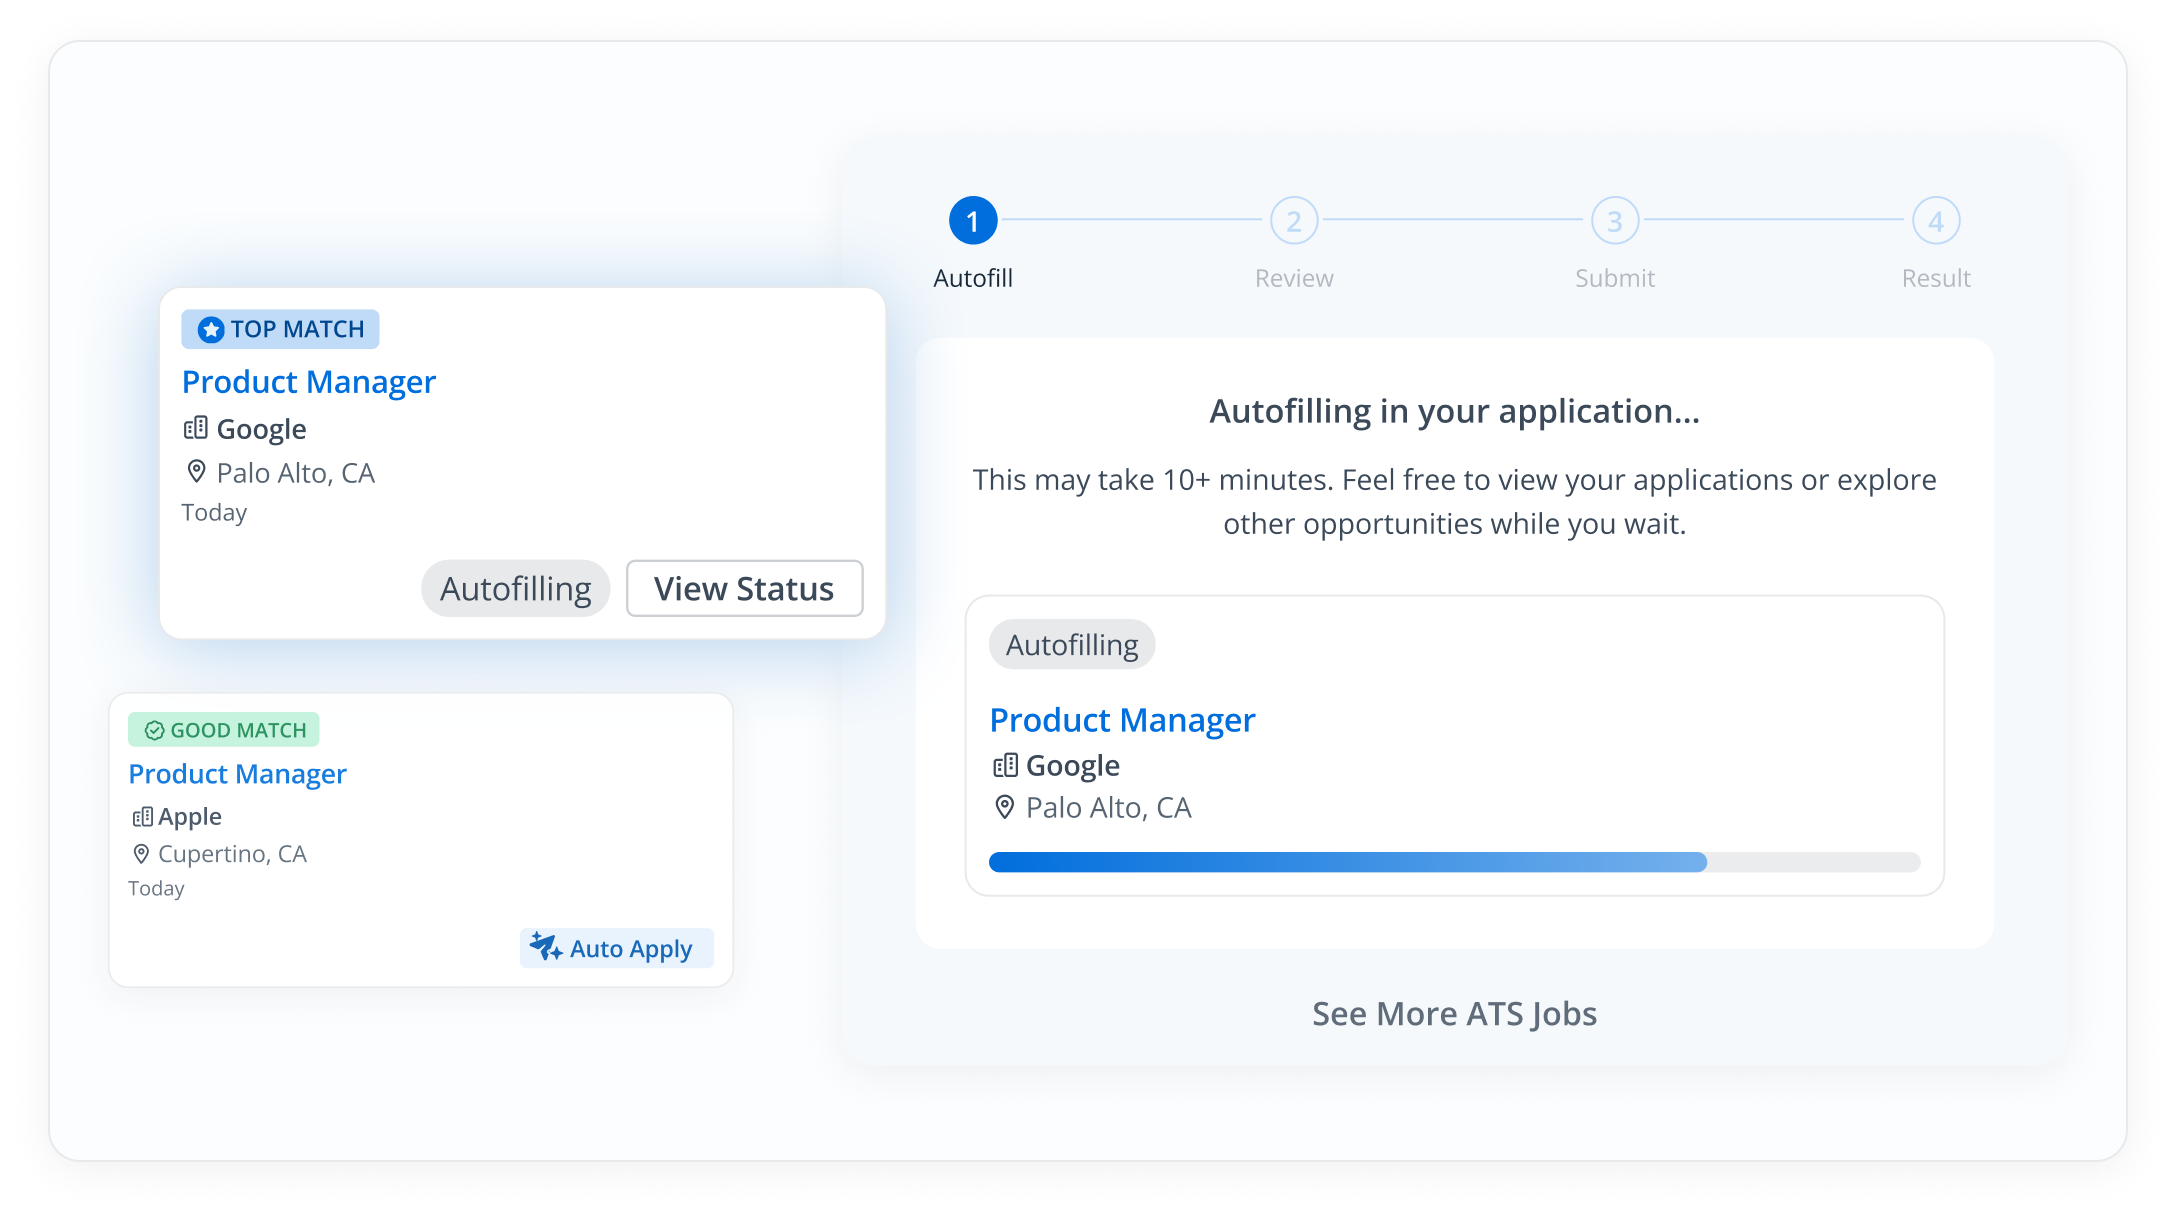Click Palo Alto, CA in the autofill panel
The height and width of the screenshot is (1218, 2176).
pos(1109,808)
